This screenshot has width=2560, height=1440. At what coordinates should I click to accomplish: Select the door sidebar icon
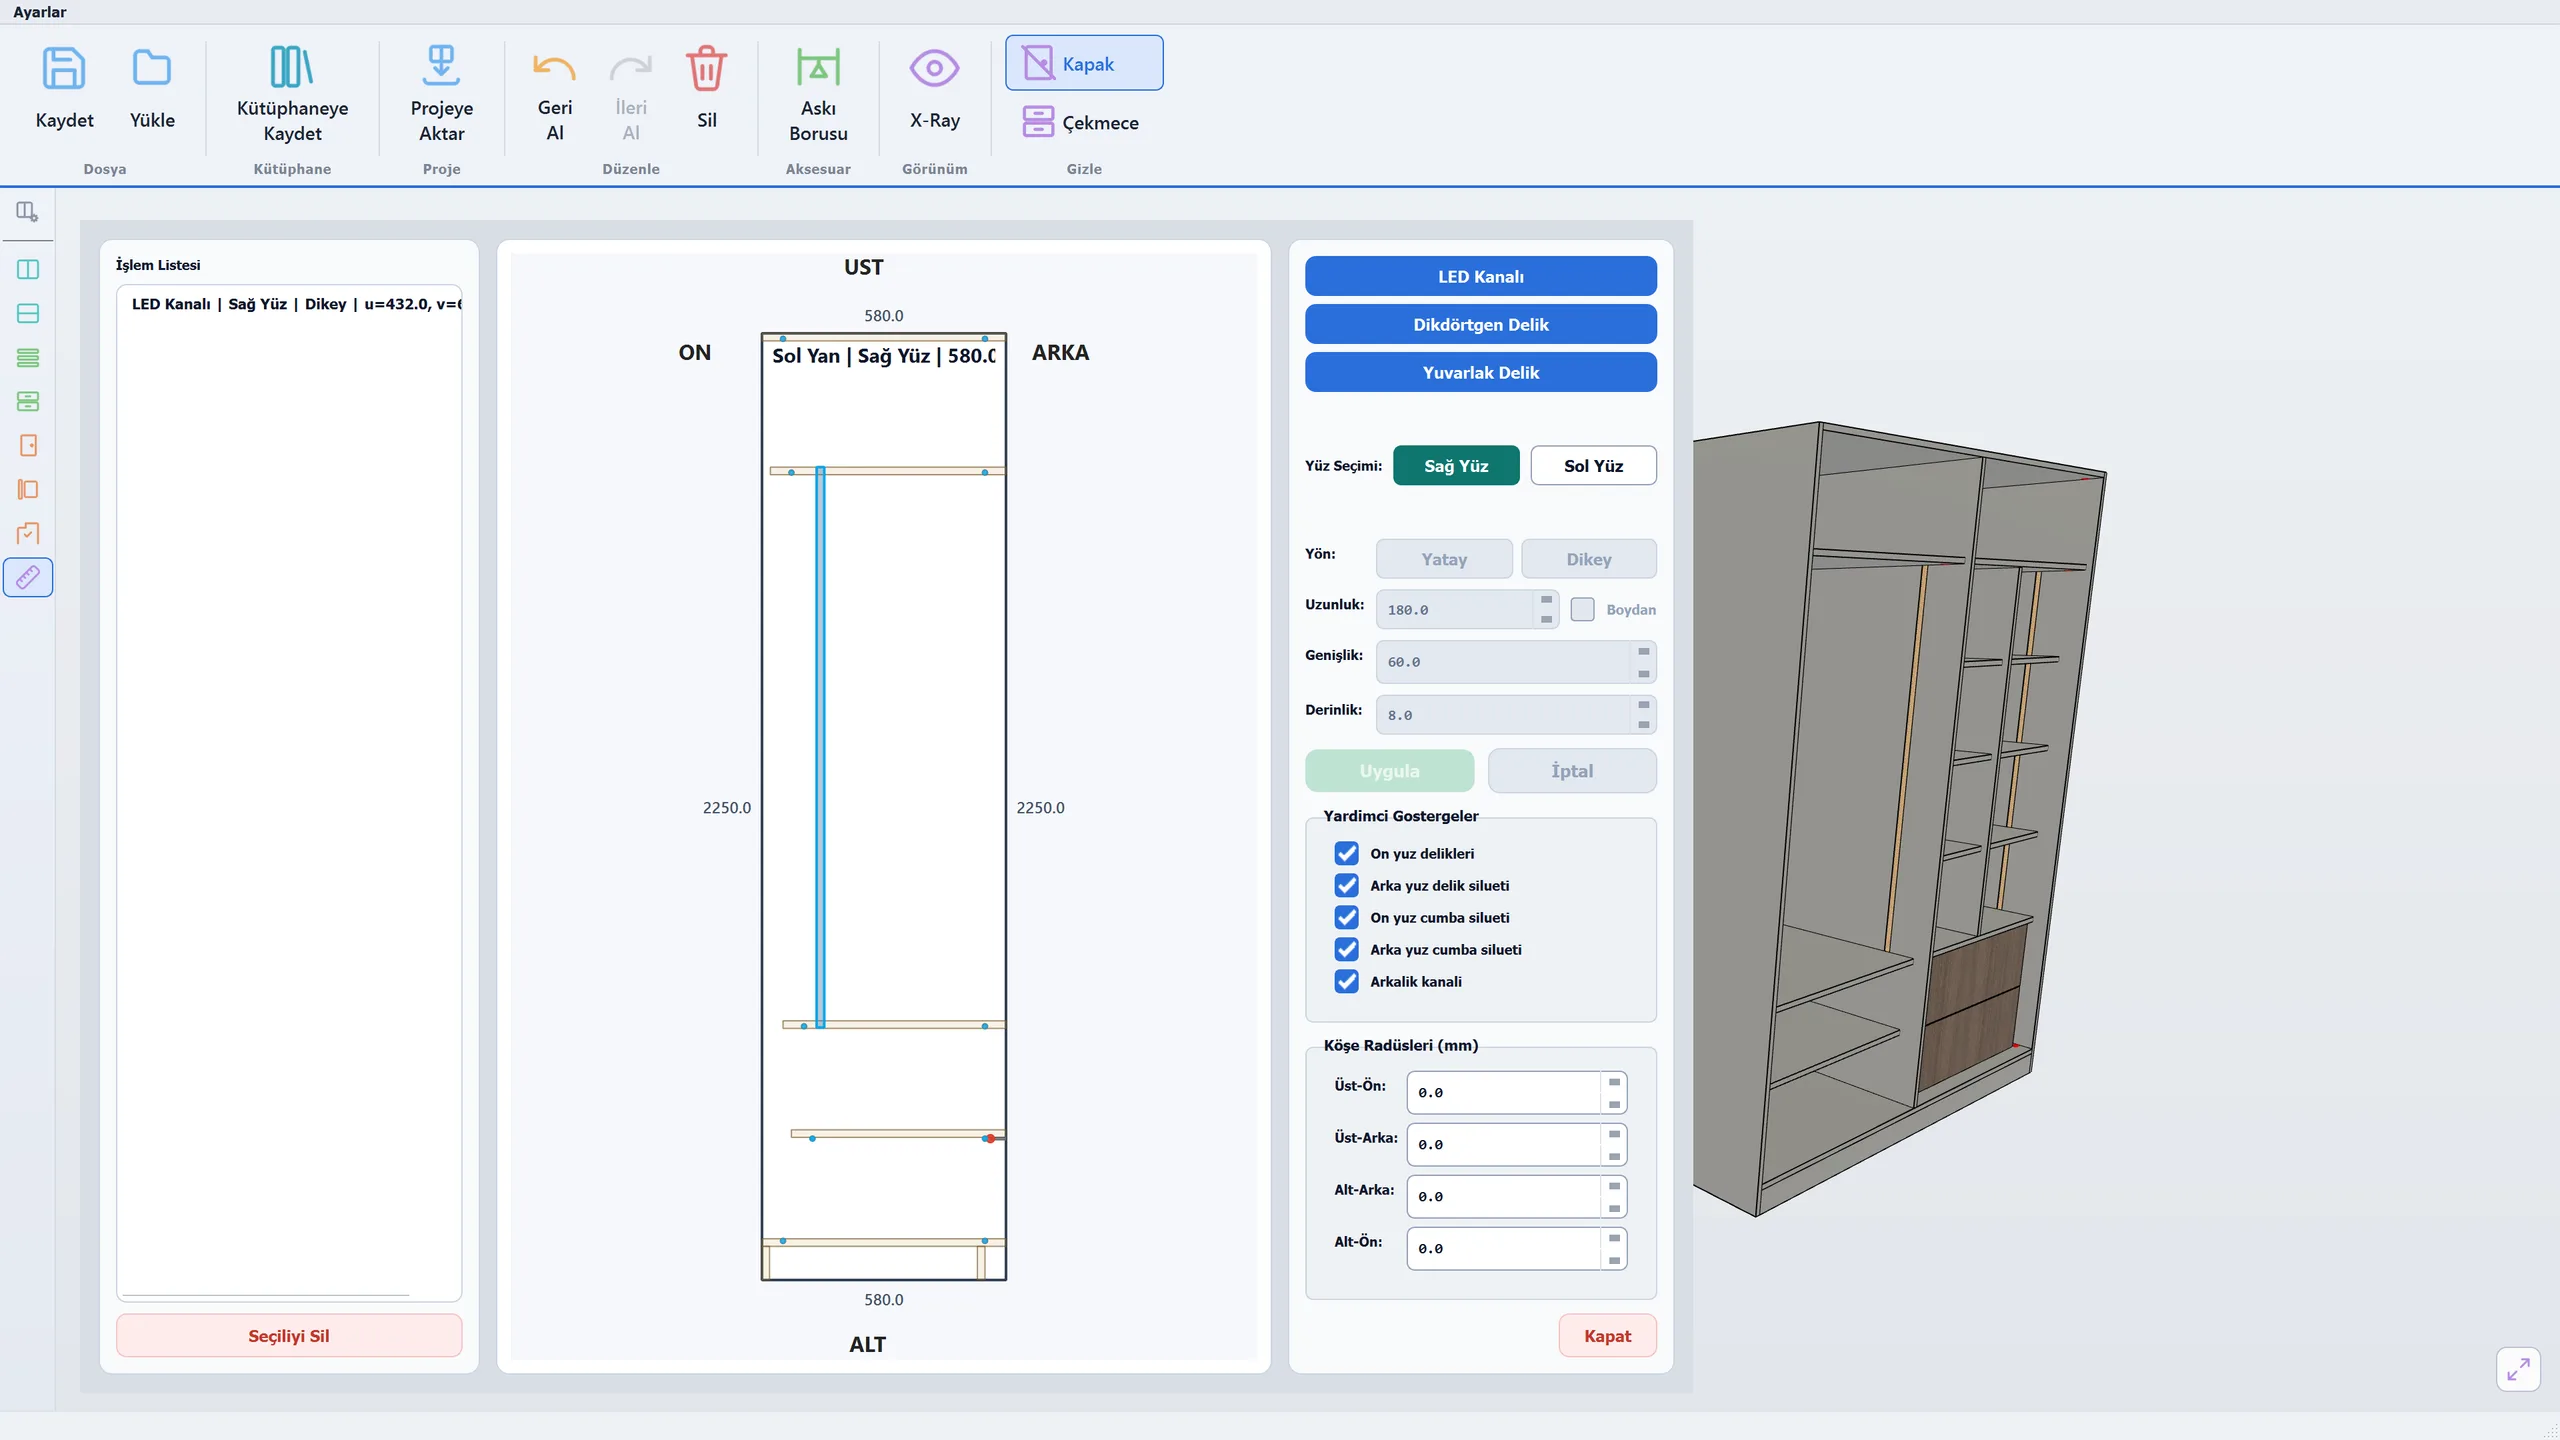click(28, 445)
